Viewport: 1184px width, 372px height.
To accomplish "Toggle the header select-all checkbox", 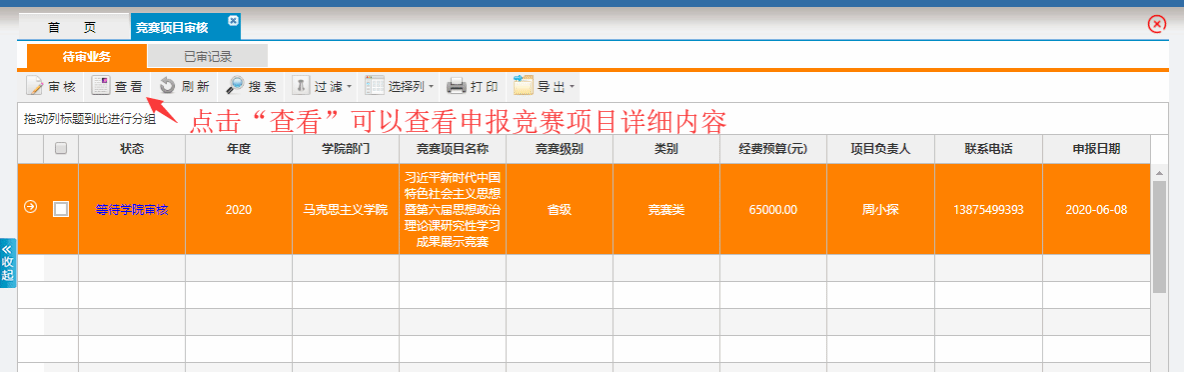I will click(x=61, y=149).
